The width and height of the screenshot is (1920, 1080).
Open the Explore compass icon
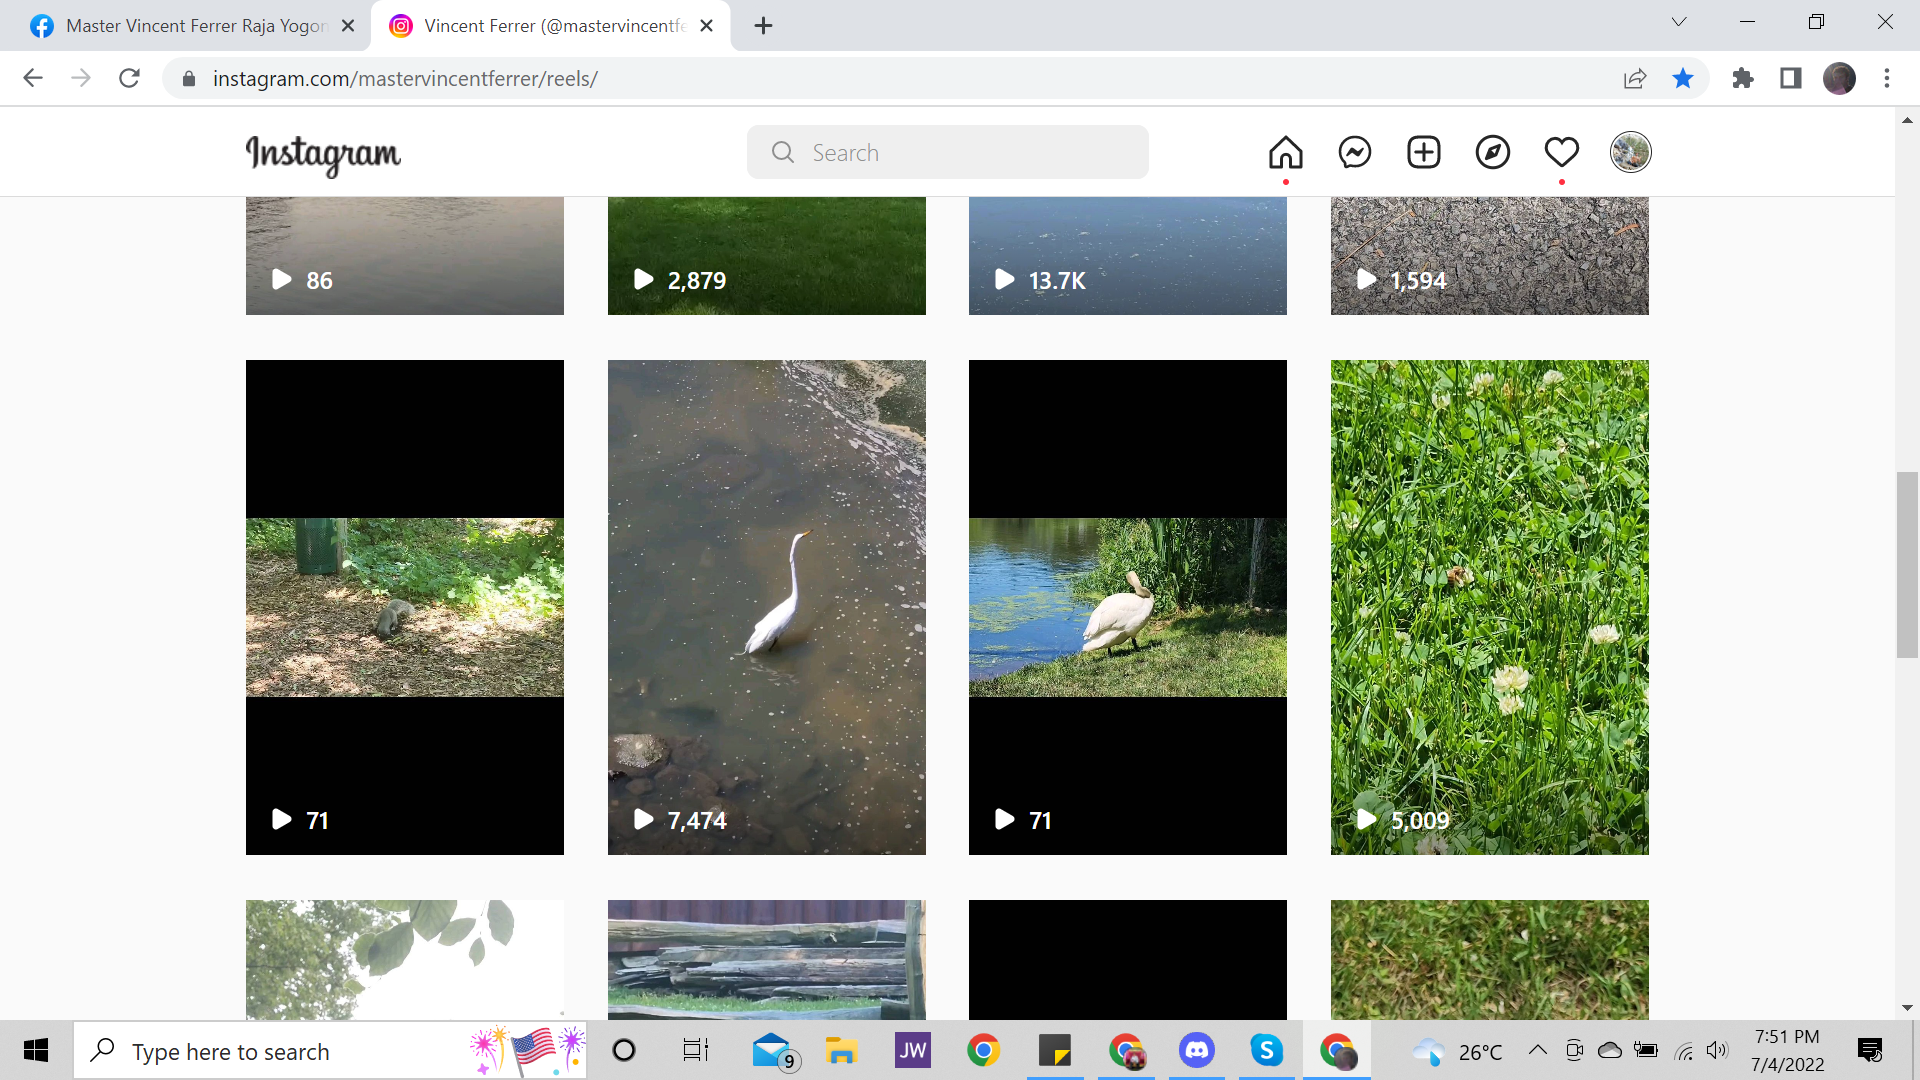(1492, 153)
